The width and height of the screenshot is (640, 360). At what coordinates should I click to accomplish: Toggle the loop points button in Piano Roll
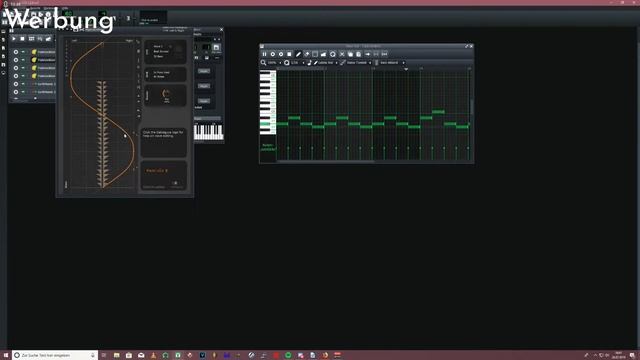pyautogui.click(x=376, y=54)
